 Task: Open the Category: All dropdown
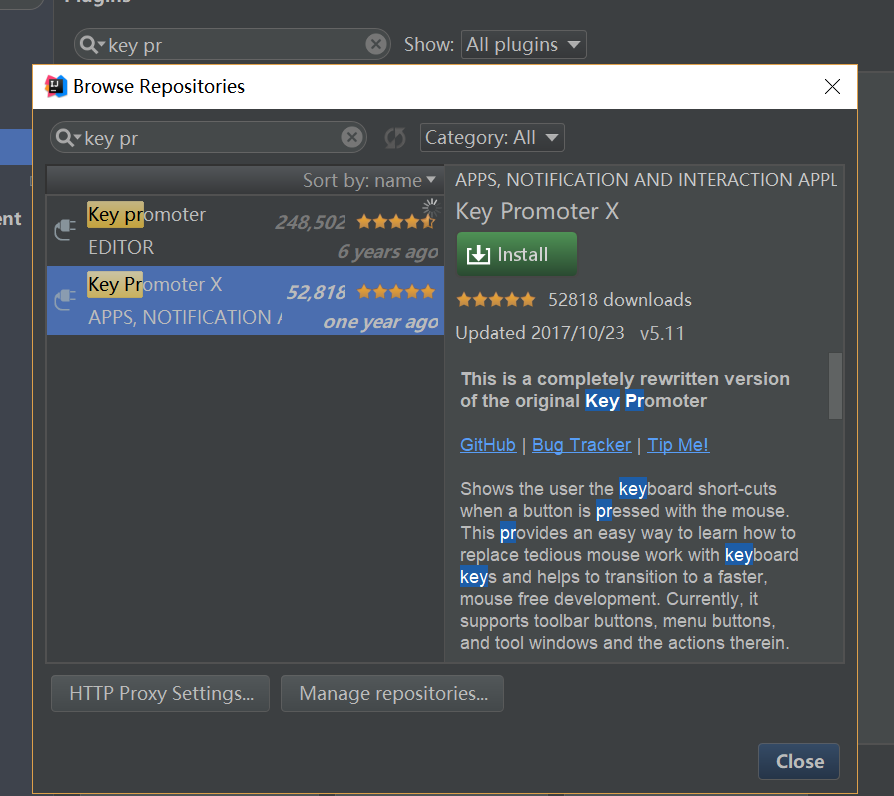pos(492,137)
